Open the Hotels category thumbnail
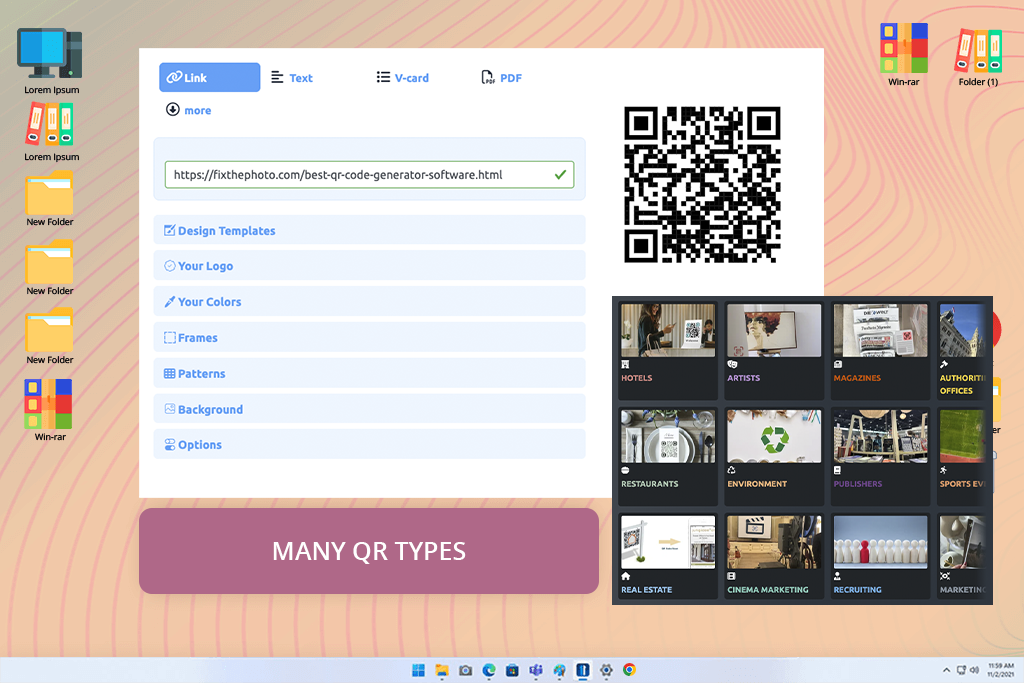The image size is (1024, 683). [x=667, y=330]
